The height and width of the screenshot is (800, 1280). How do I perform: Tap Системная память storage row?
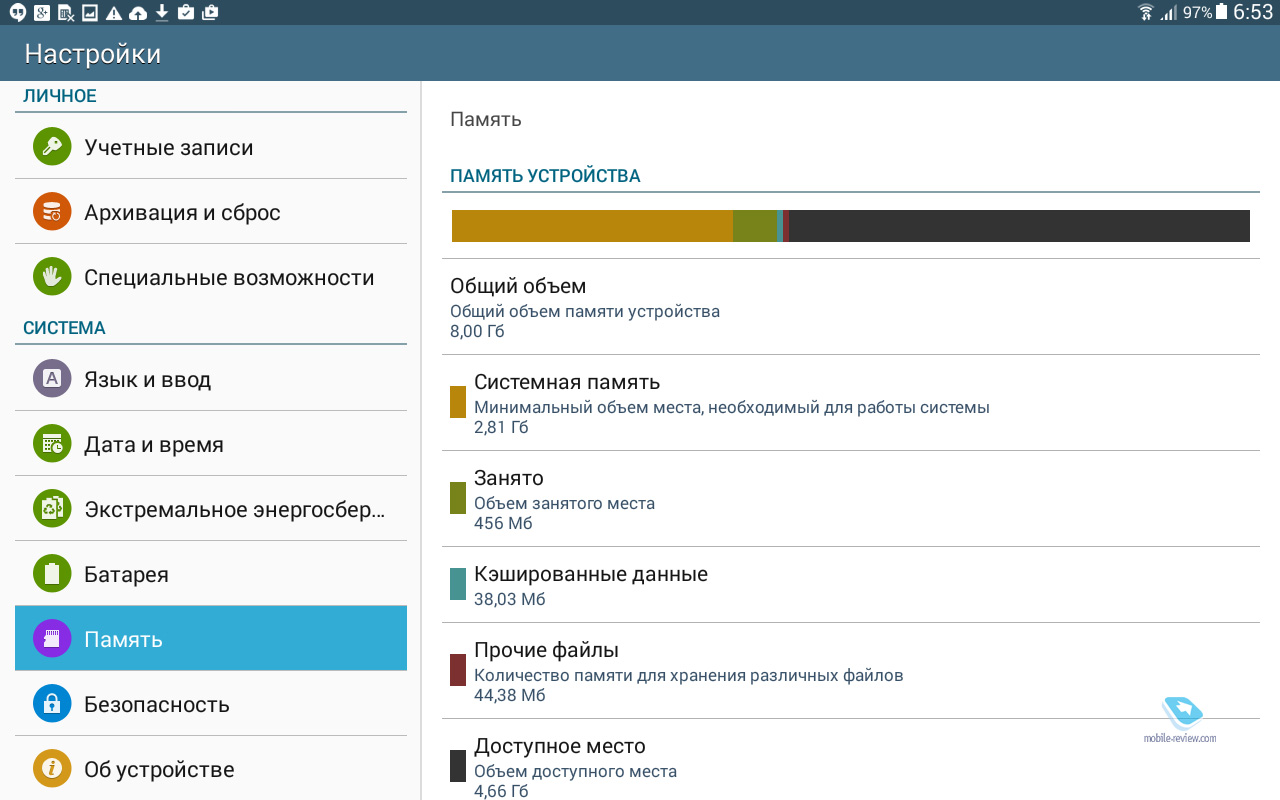(x=850, y=403)
